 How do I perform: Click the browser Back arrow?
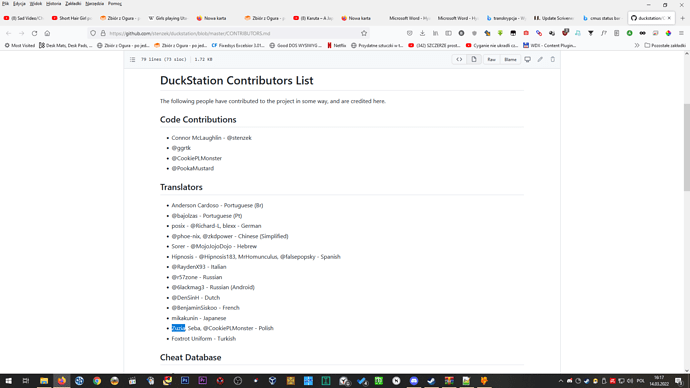pyautogui.click(x=8, y=33)
